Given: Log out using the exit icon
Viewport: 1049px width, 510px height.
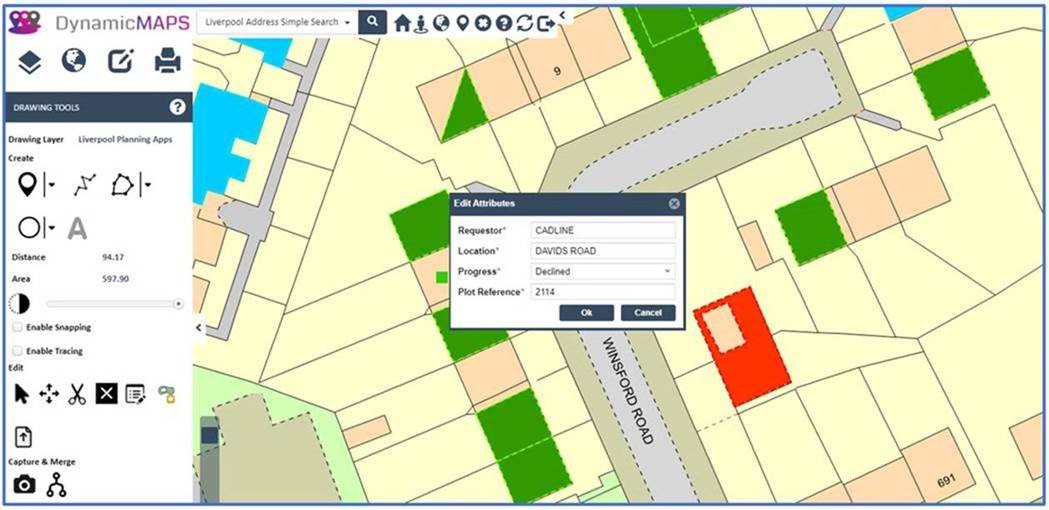Looking at the screenshot, I should (x=547, y=23).
